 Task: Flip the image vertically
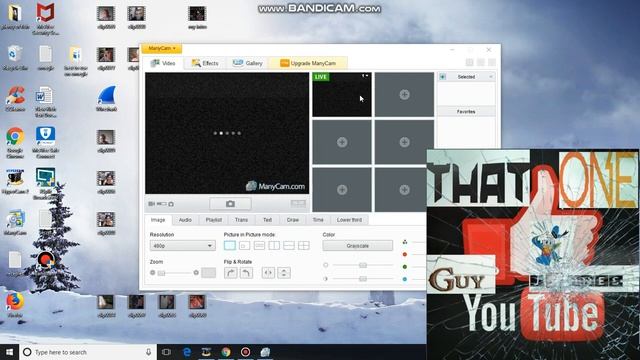coord(284,273)
